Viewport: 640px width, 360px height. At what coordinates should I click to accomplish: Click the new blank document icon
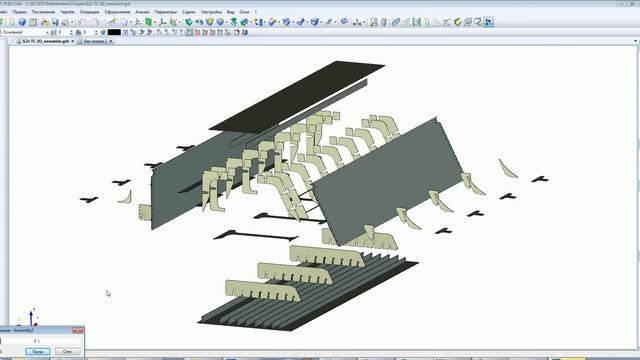12,22
